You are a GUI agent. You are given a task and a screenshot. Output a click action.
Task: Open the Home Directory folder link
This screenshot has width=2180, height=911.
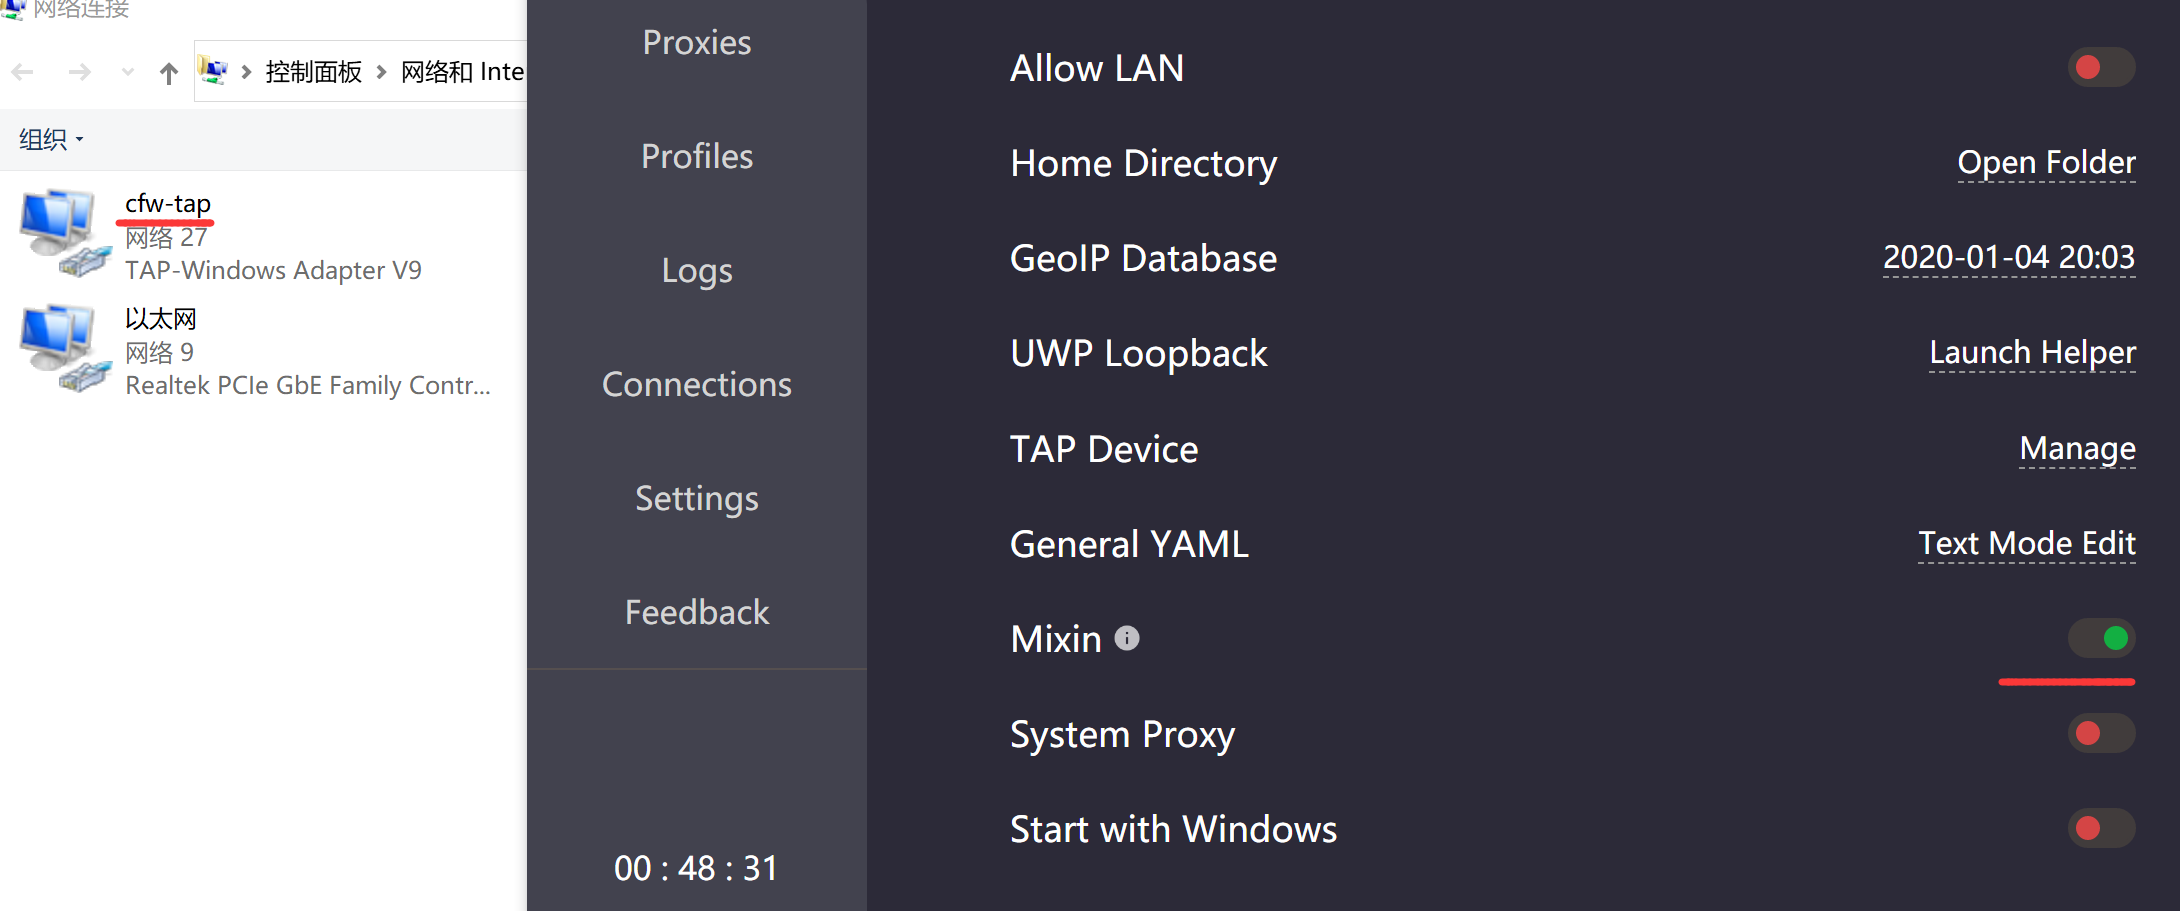pyautogui.click(x=2046, y=162)
